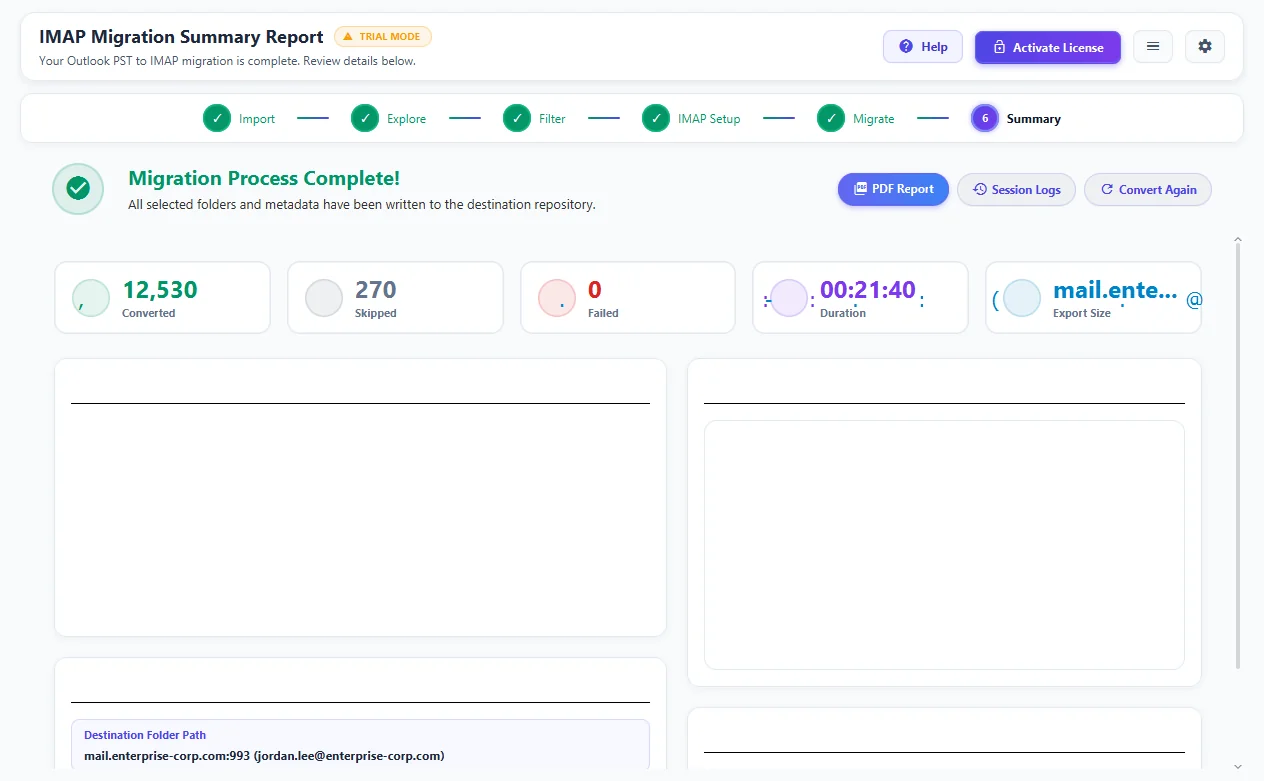Click the large green success checkmark icon

tap(78, 188)
